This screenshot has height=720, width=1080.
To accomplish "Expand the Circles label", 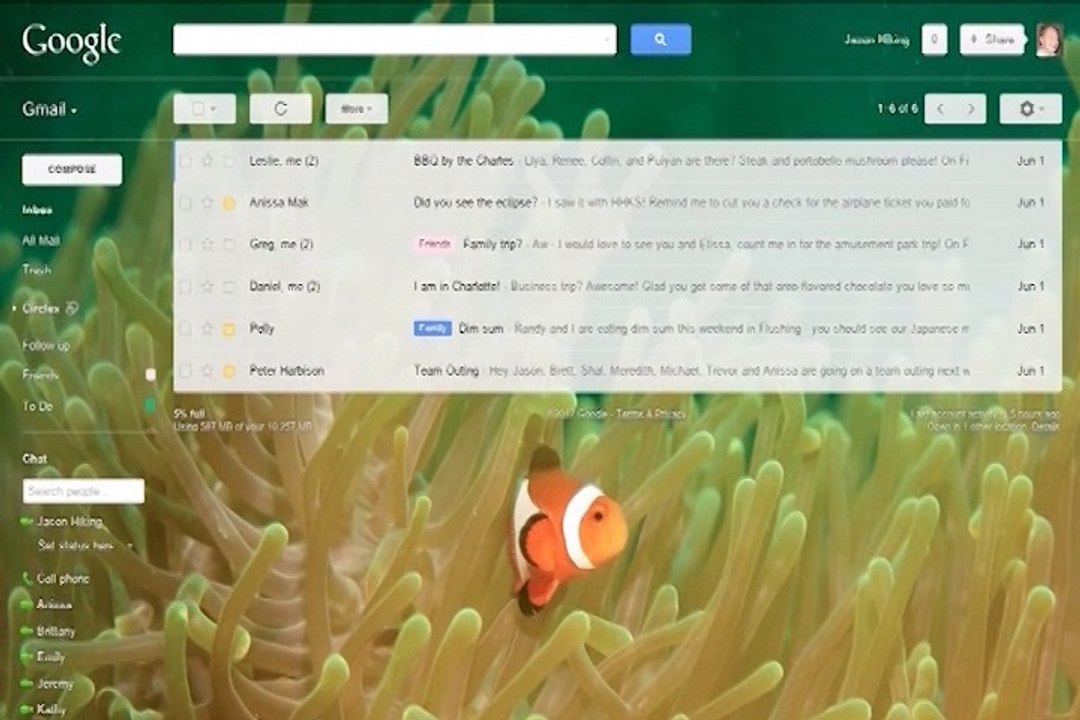I will click(14, 309).
